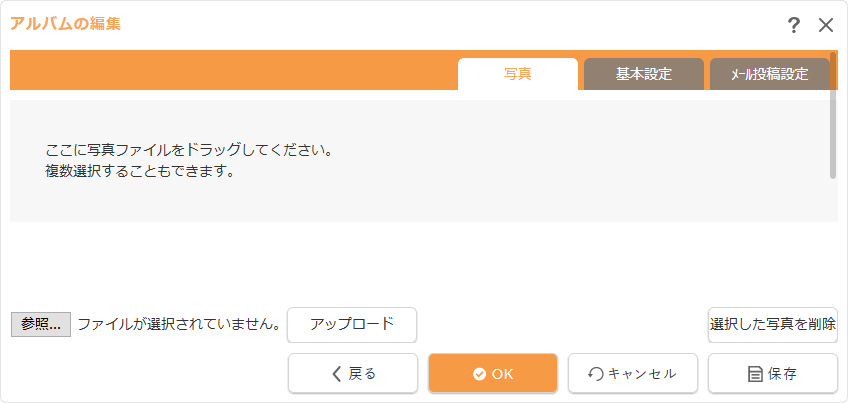The height and width of the screenshot is (403, 848).
Task: Save the album with the 保存 button
Action: 773,373
